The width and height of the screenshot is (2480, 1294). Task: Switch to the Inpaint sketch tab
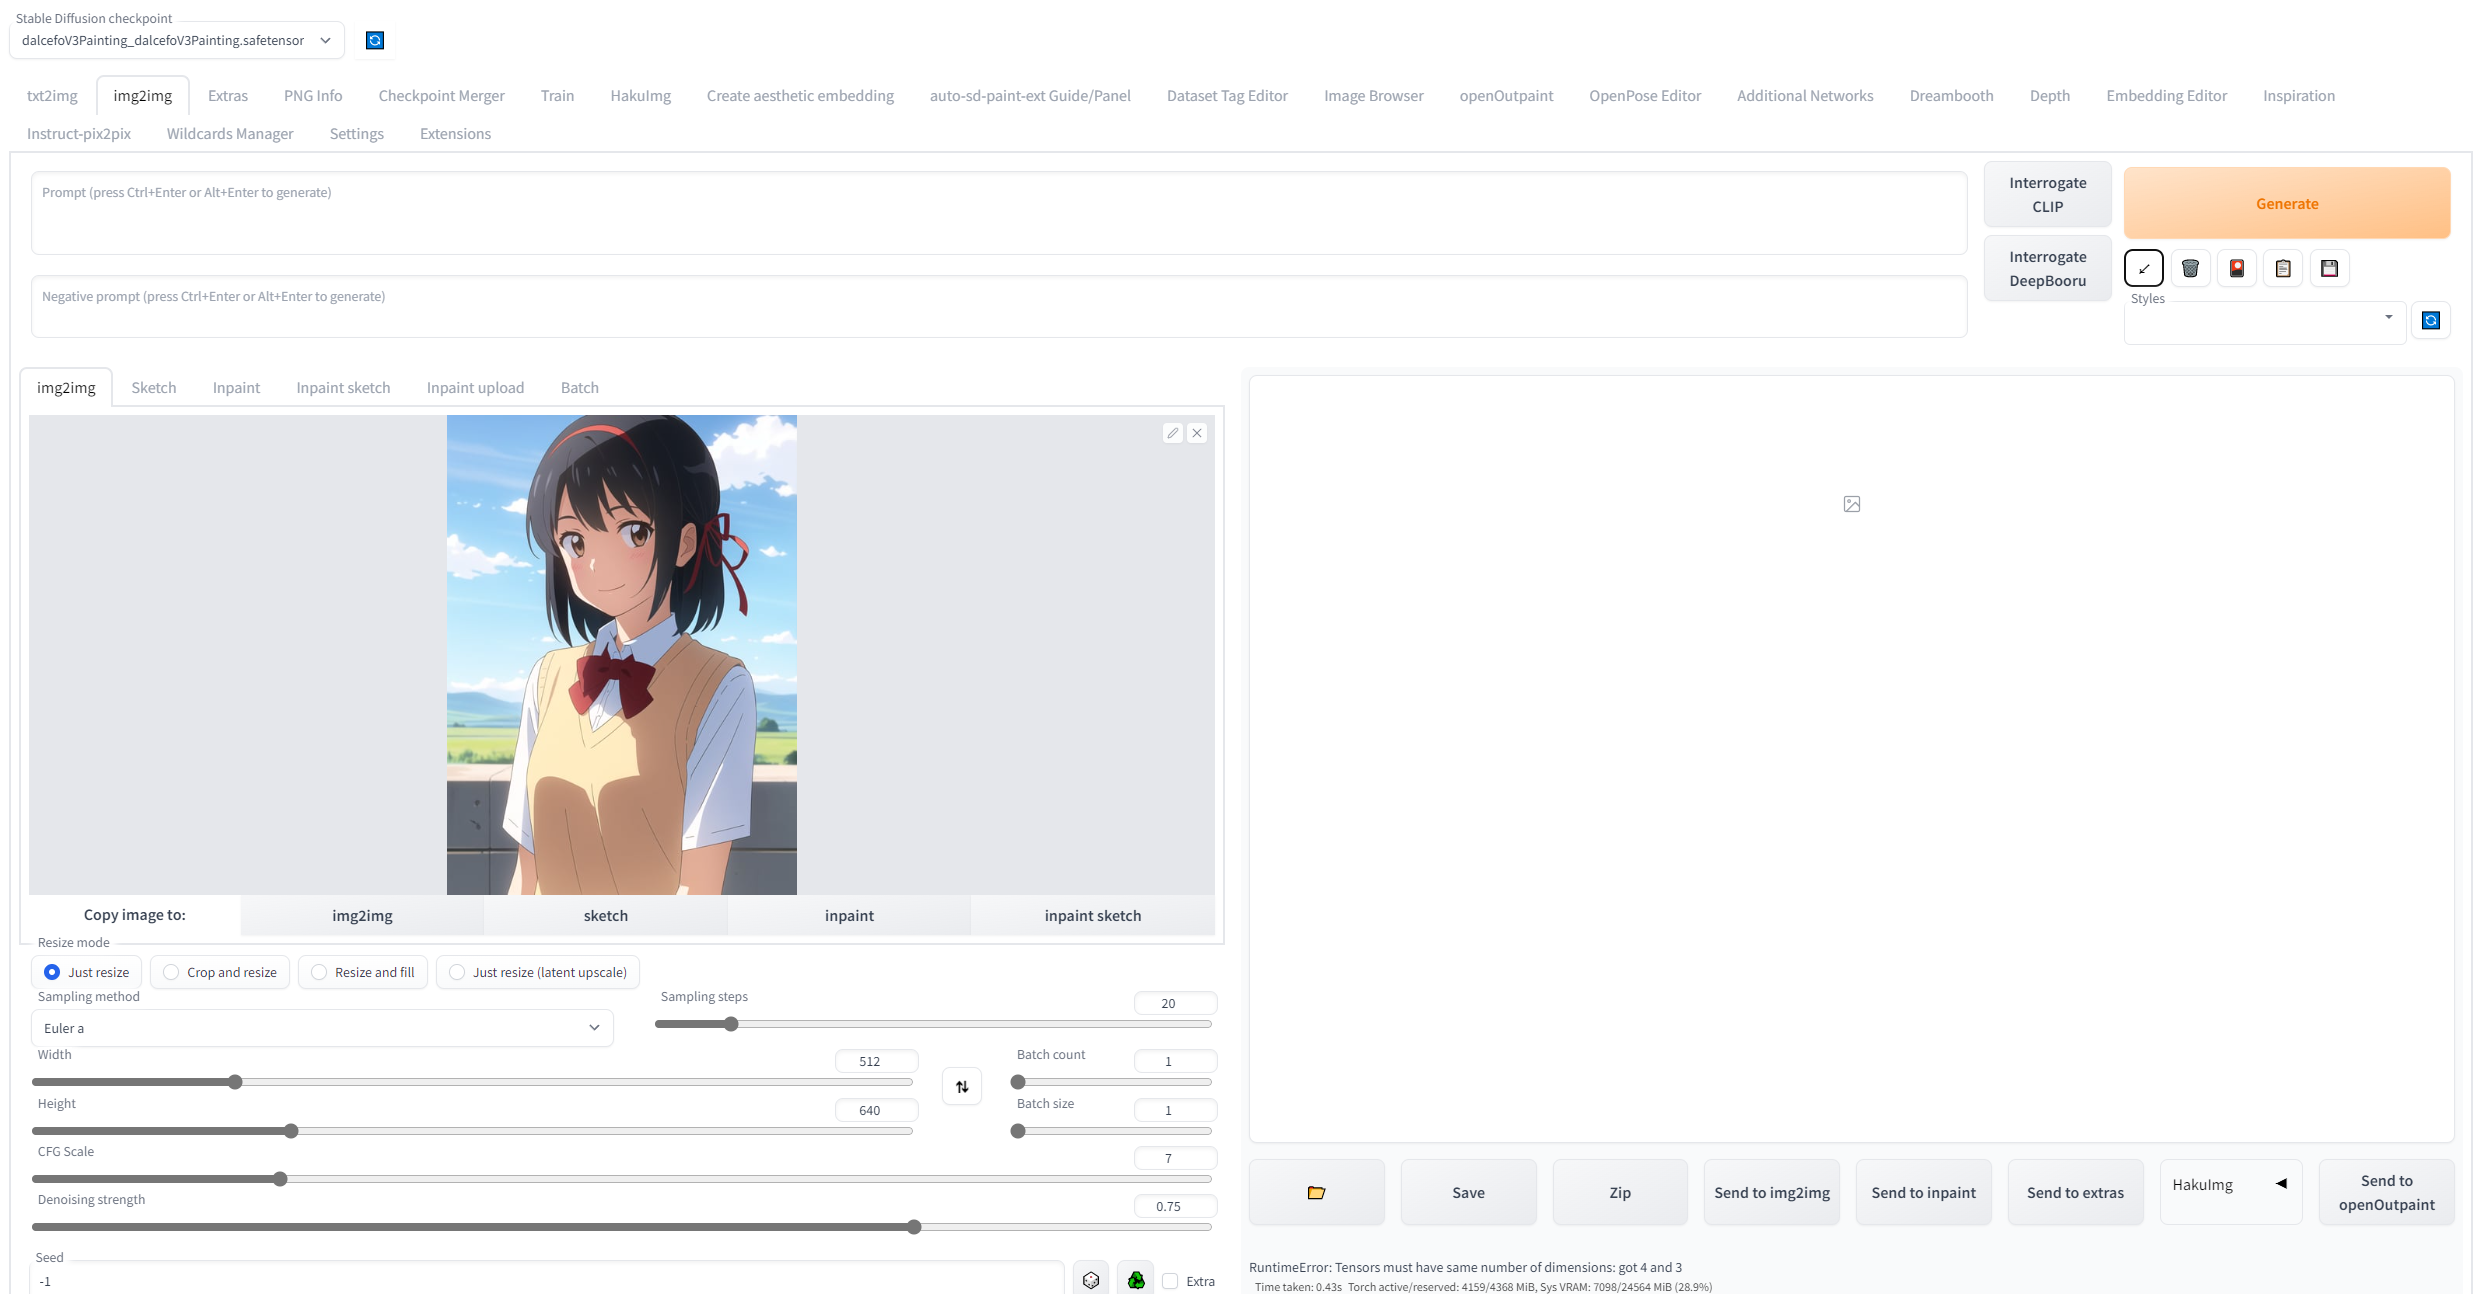point(342,387)
